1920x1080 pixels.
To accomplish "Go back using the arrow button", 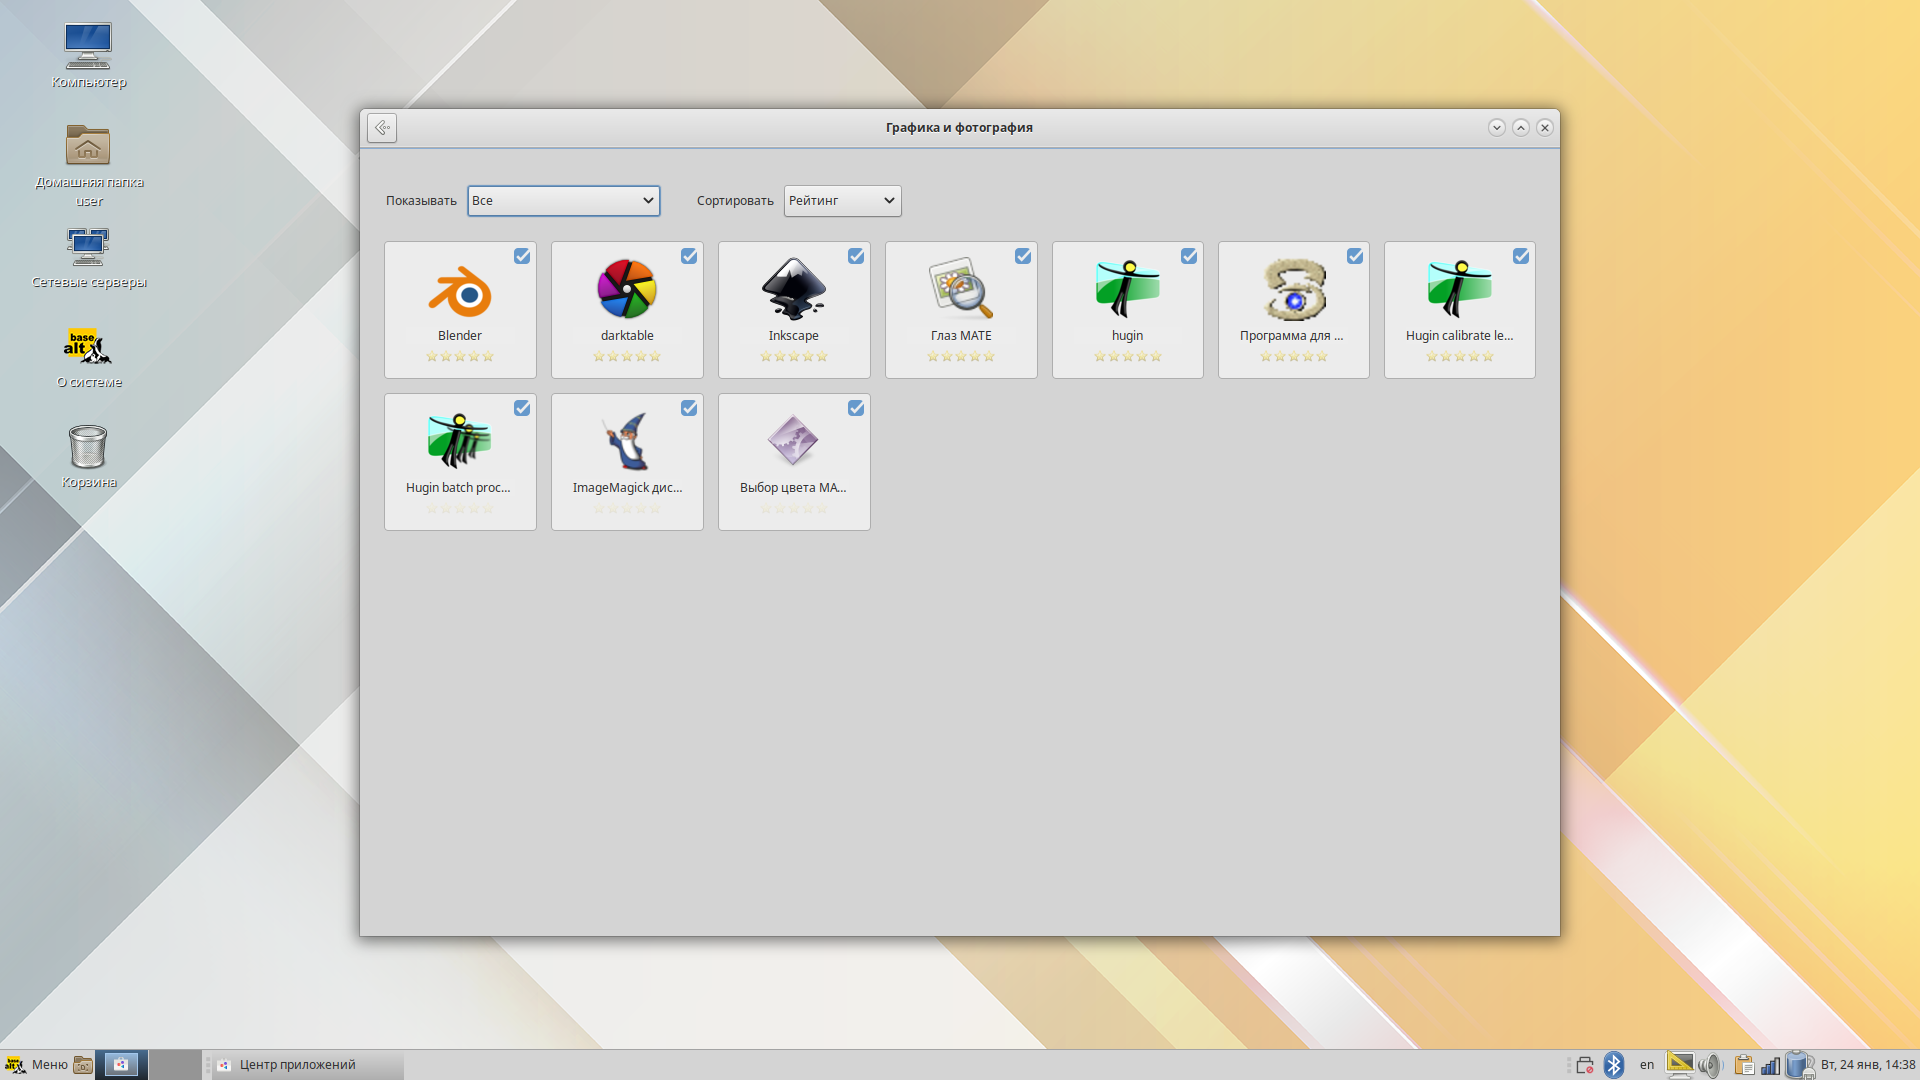I will point(382,128).
